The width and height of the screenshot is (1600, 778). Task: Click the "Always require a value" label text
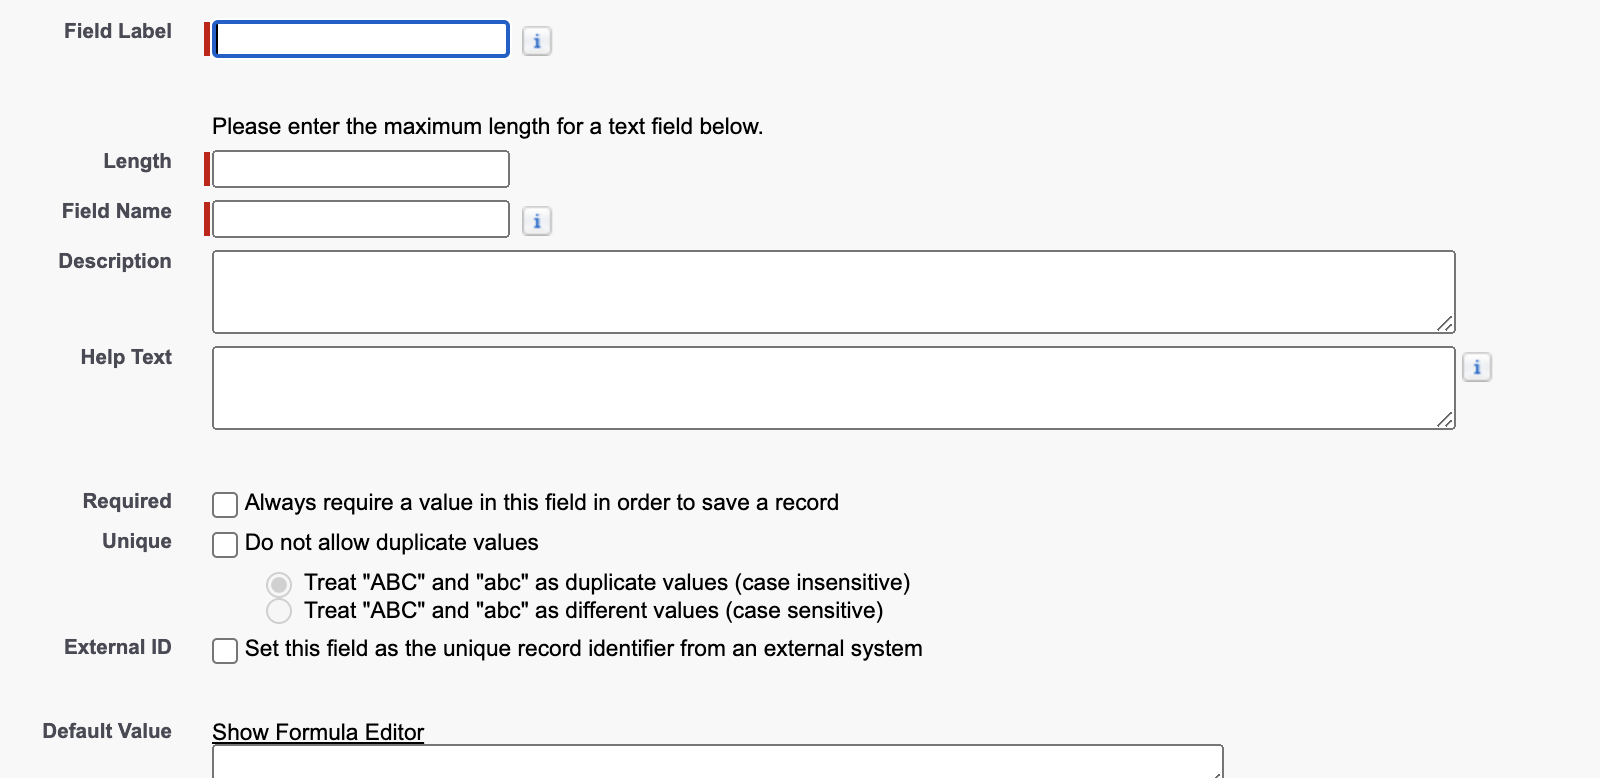[541, 502]
